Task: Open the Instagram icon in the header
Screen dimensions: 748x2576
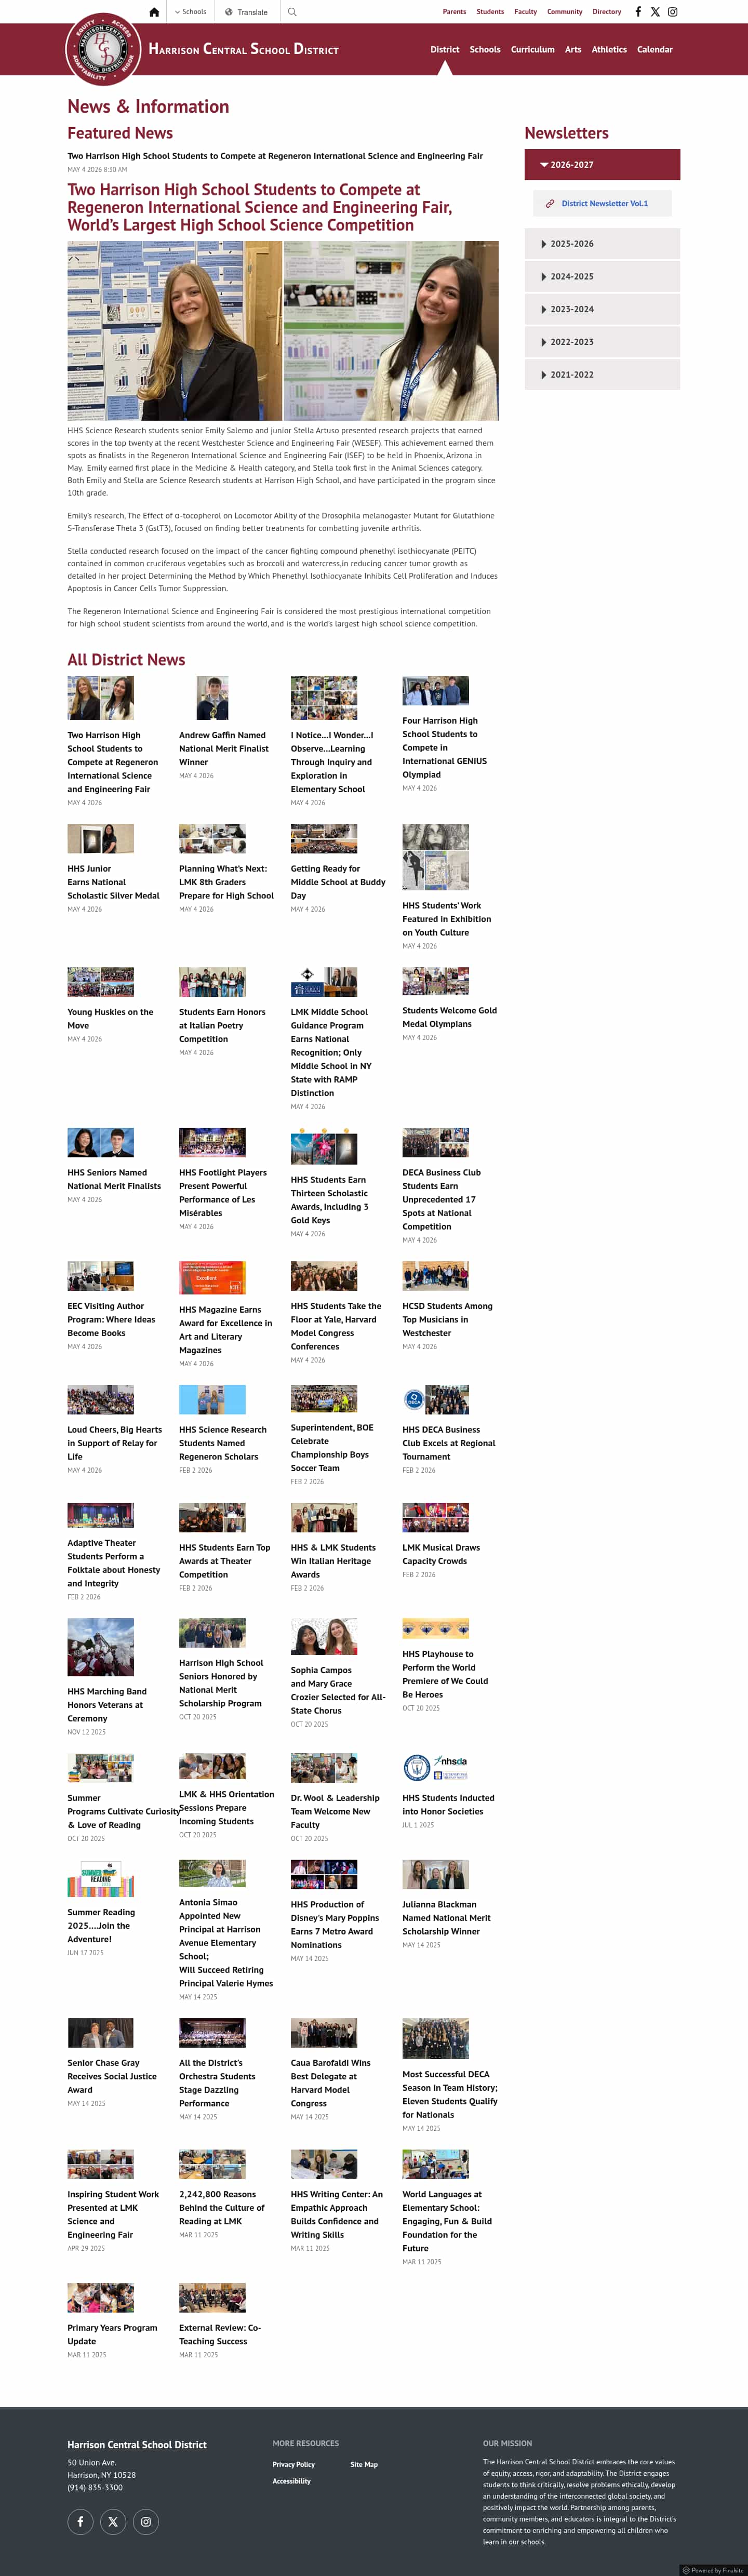Action: (673, 12)
